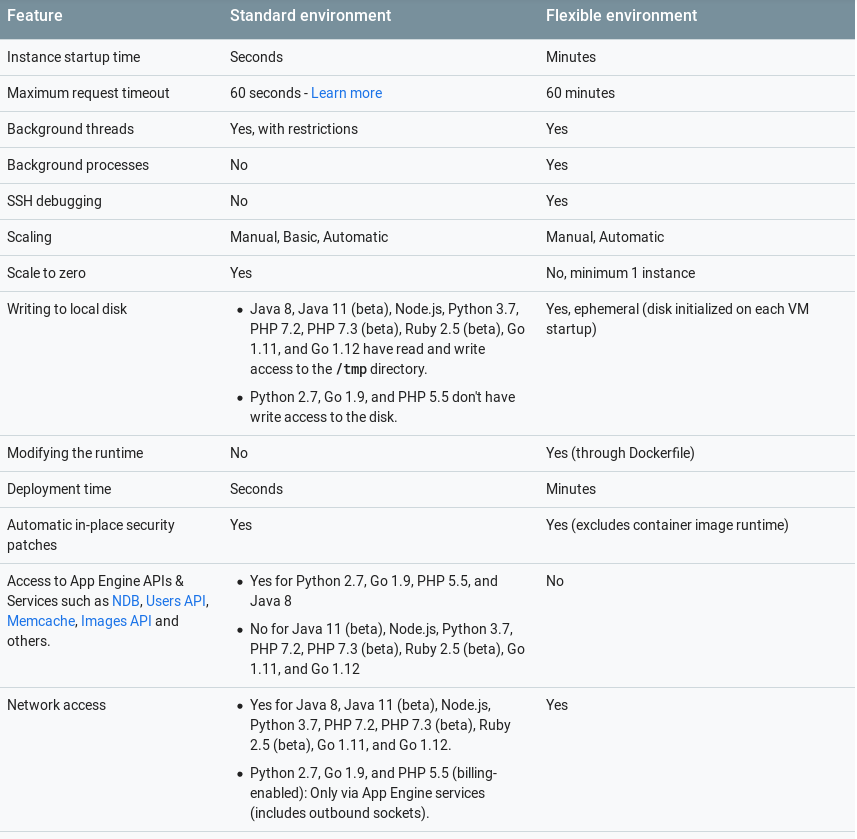Click the Standard environment column header

[310, 15]
